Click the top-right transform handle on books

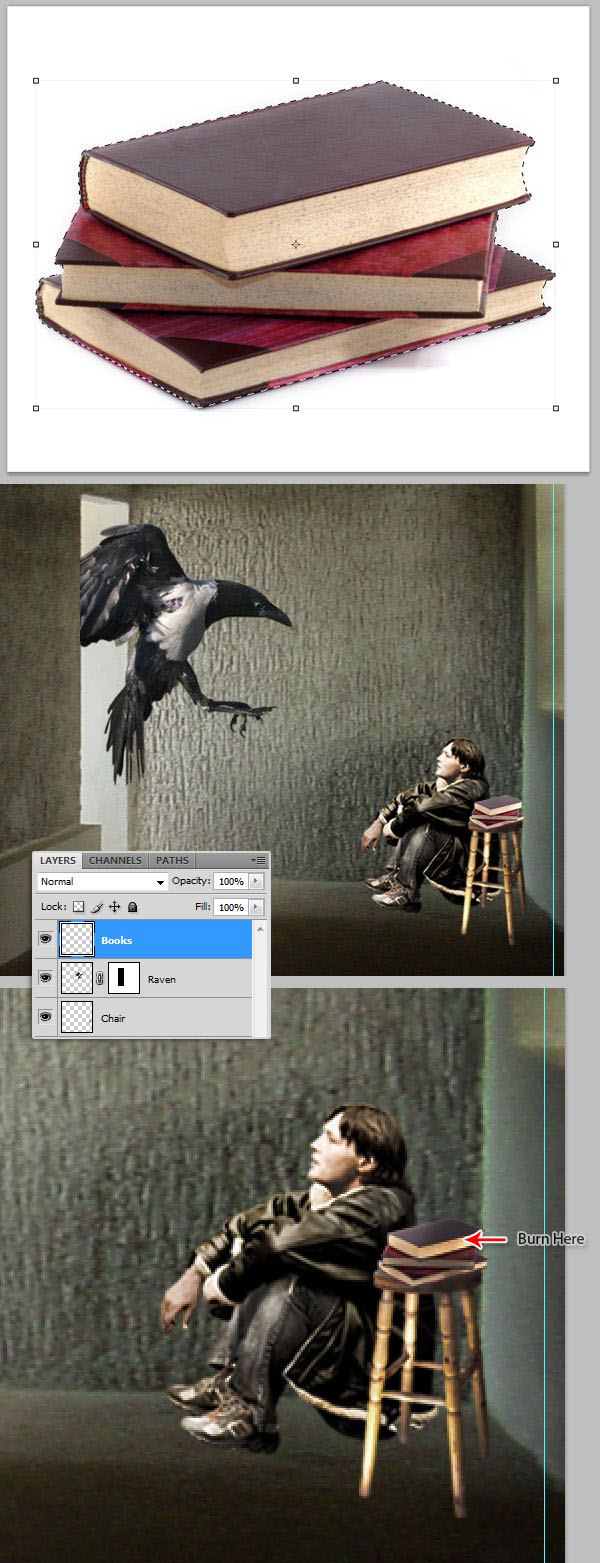pos(556,81)
